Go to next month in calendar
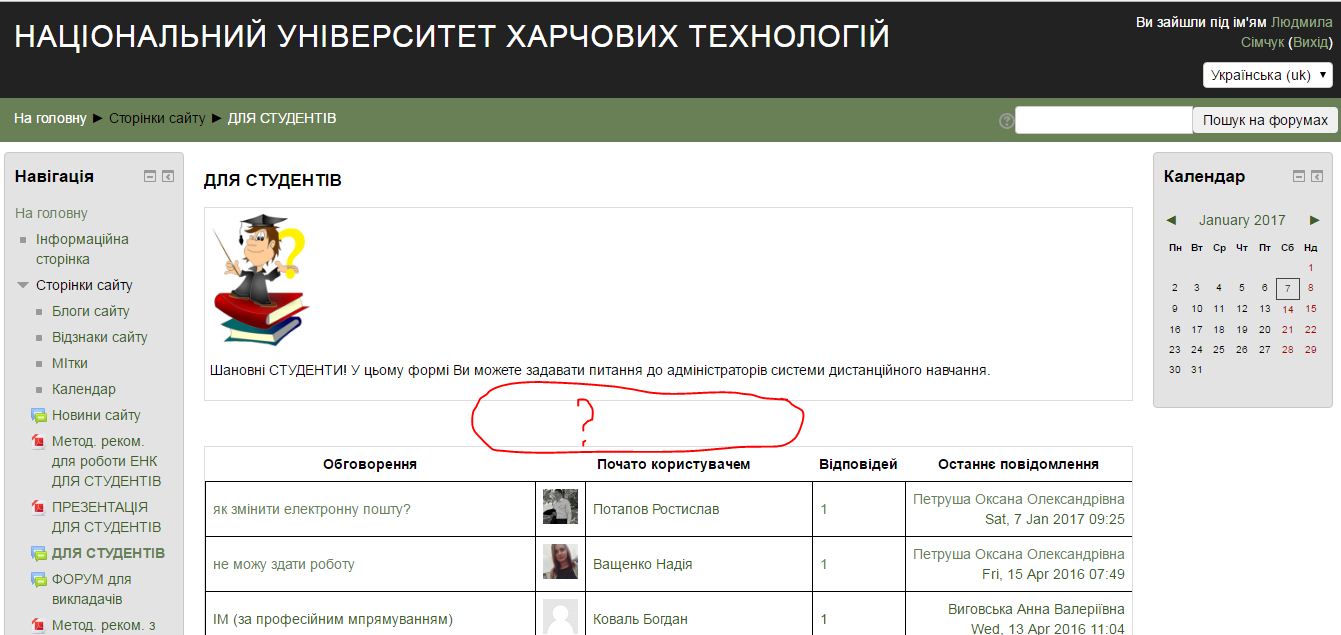1341x635 pixels. tap(1314, 220)
